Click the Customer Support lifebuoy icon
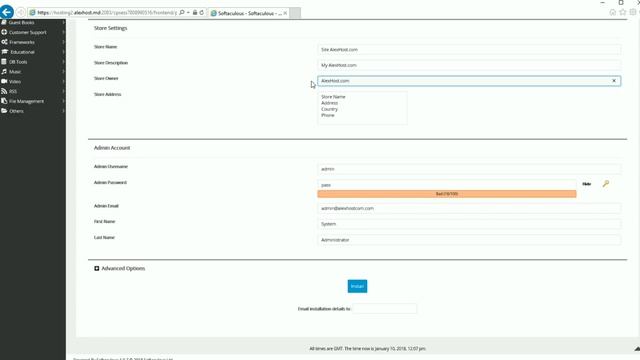The height and width of the screenshot is (360, 640). point(4,32)
